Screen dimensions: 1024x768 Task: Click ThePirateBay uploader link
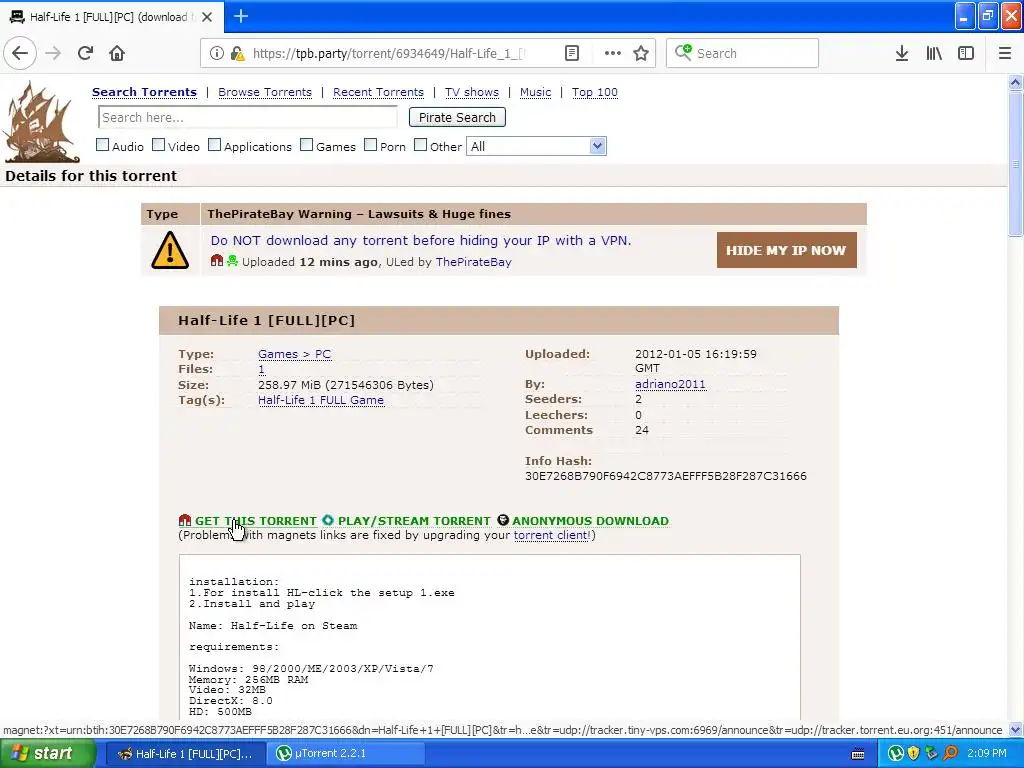pos(473,262)
